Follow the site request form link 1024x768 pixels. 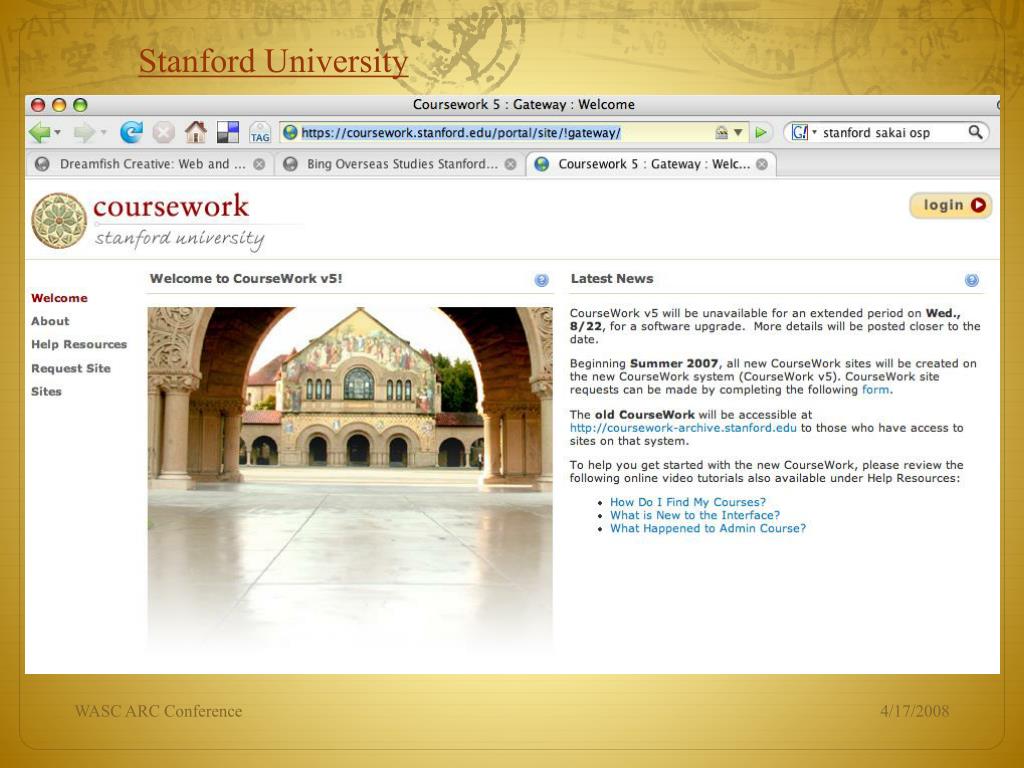pos(876,390)
